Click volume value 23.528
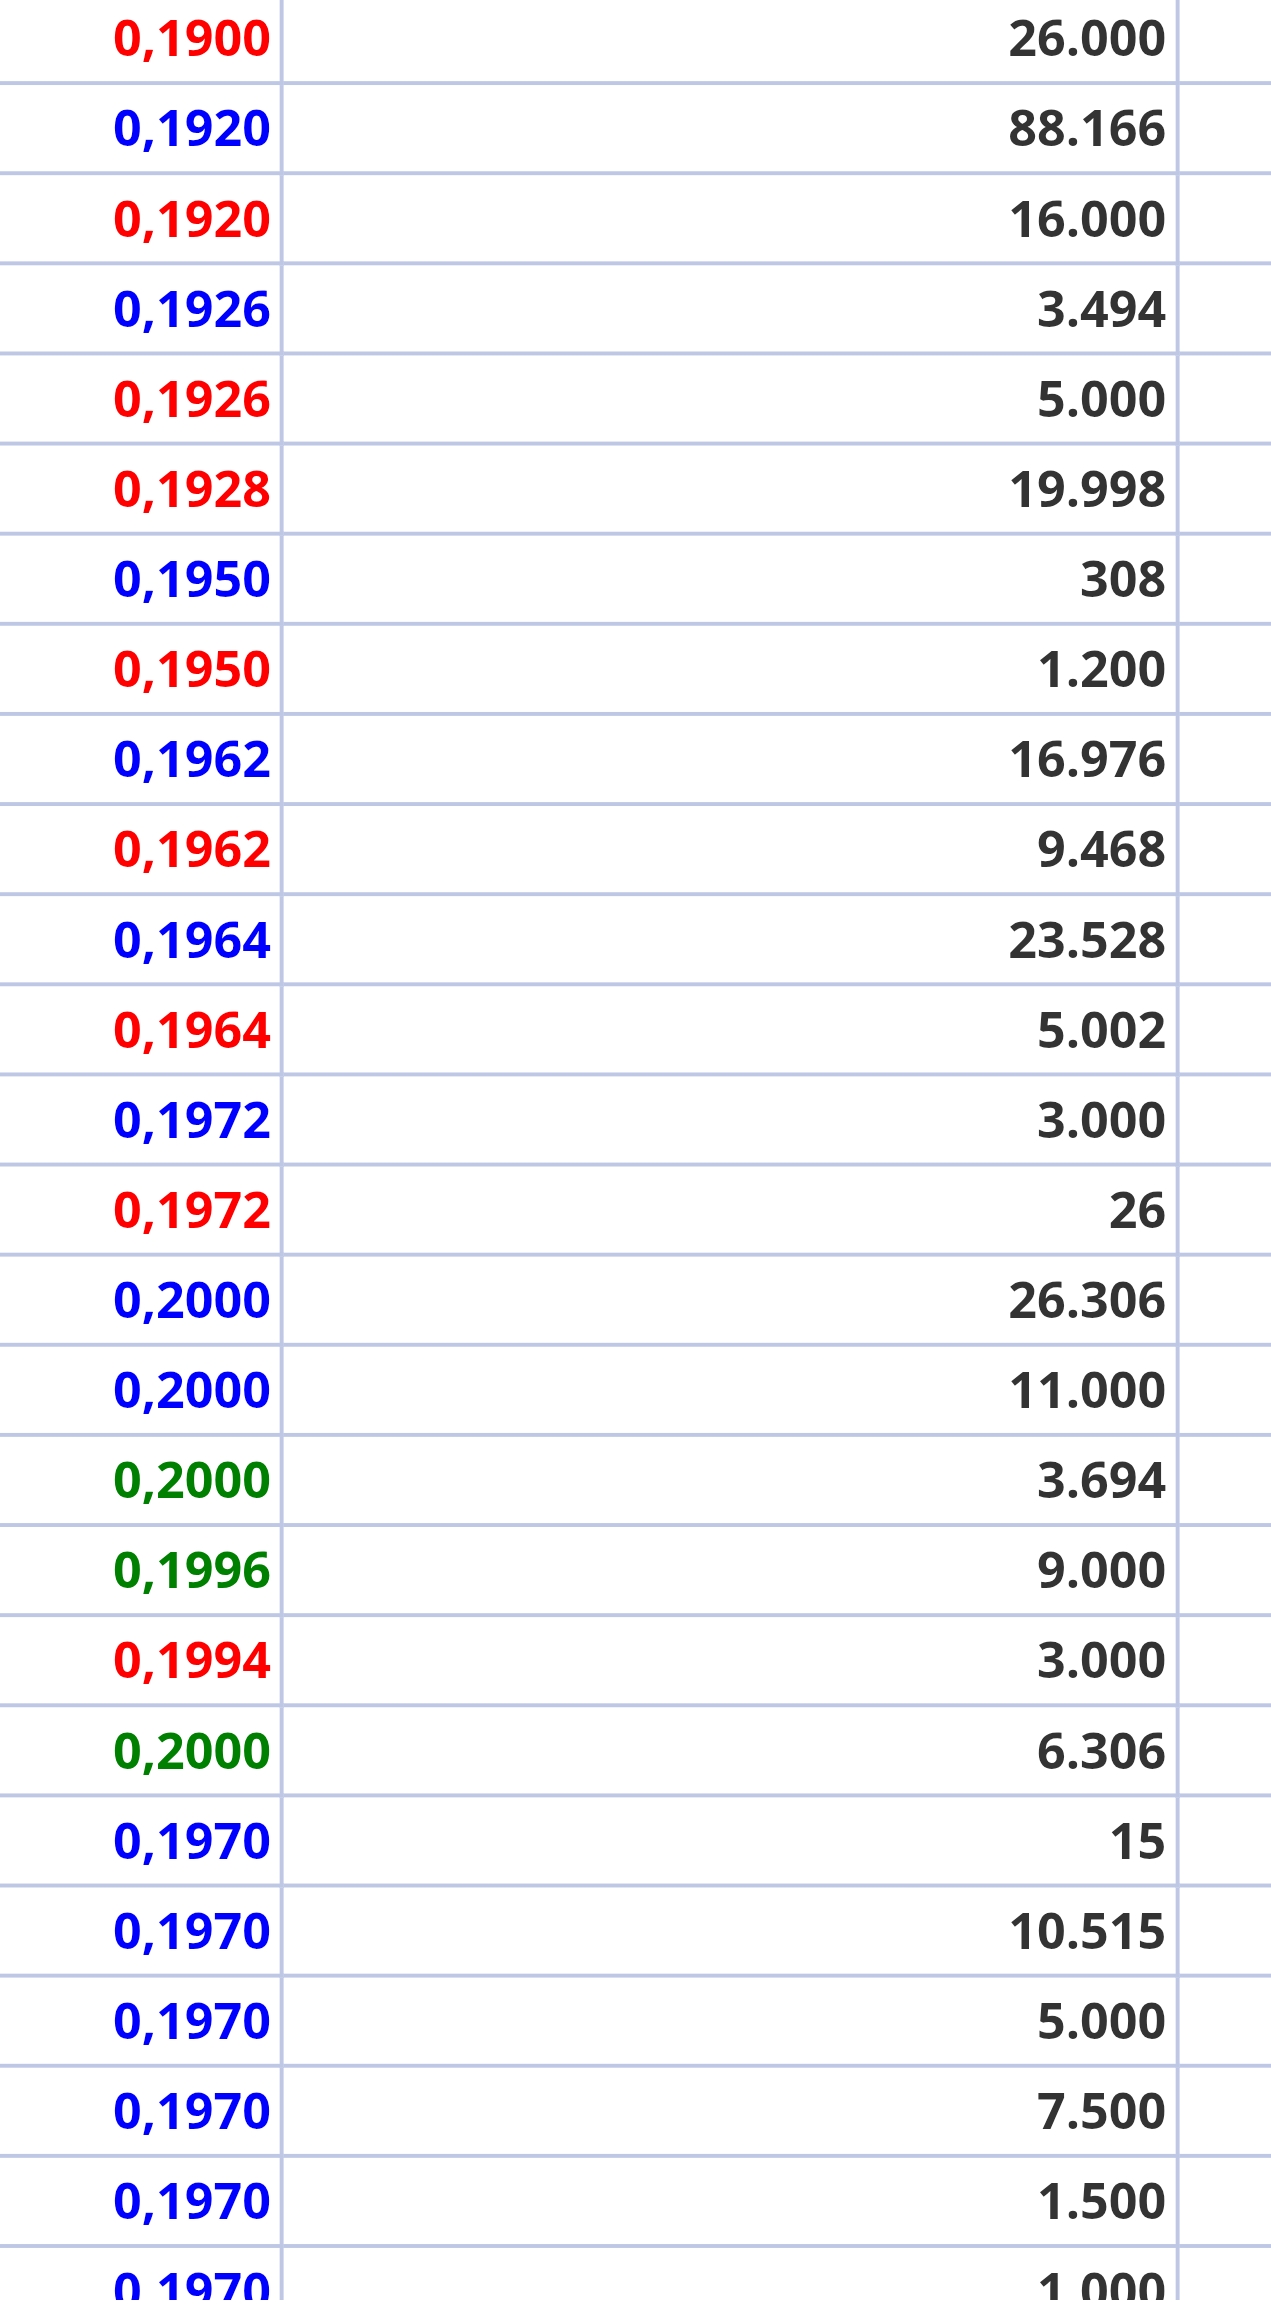1271x2306 pixels. pyautogui.click(x=1087, y=941)
